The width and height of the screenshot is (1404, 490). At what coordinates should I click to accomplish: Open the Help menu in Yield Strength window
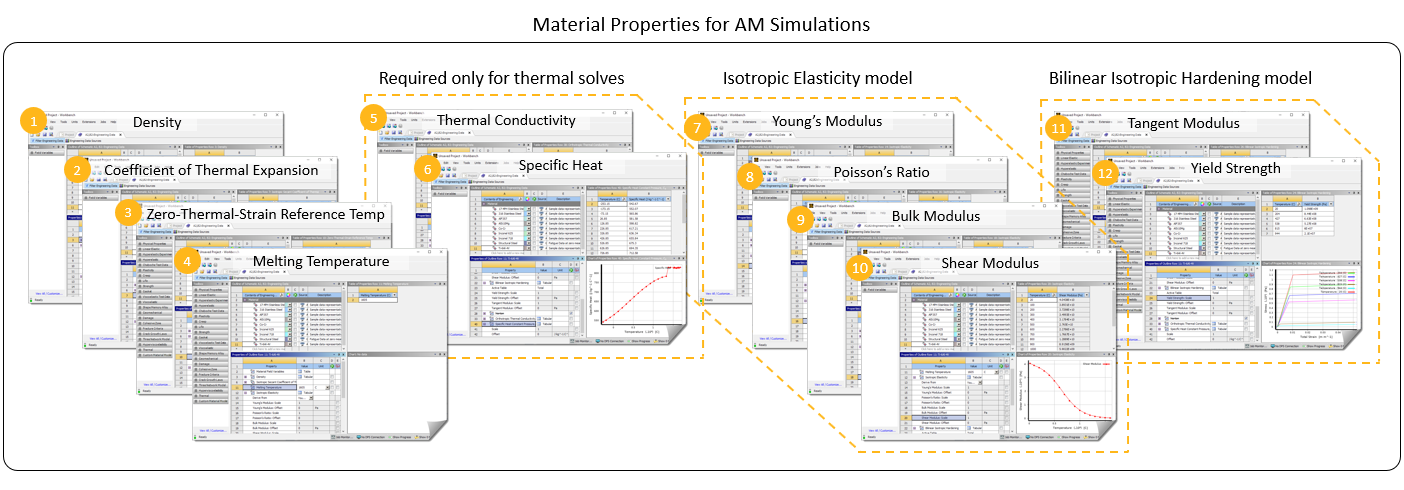point(1181,168)
